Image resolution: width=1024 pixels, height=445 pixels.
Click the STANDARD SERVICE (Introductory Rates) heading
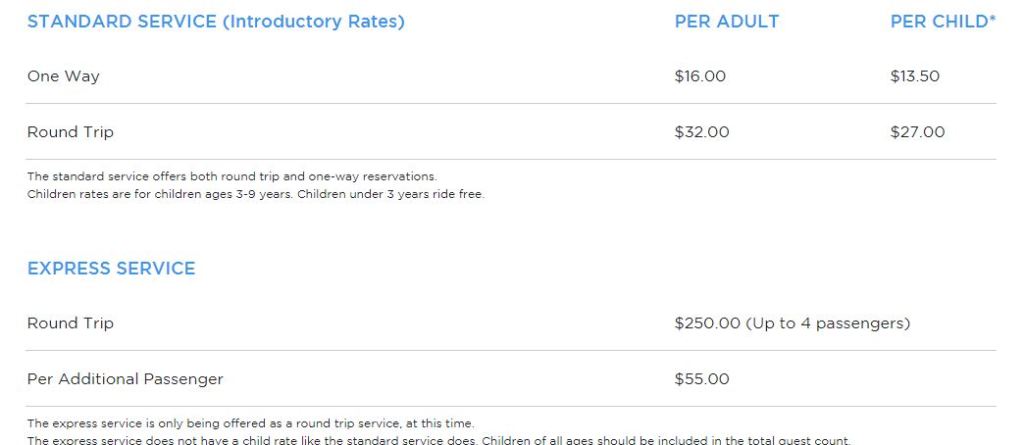pos(215,22)
